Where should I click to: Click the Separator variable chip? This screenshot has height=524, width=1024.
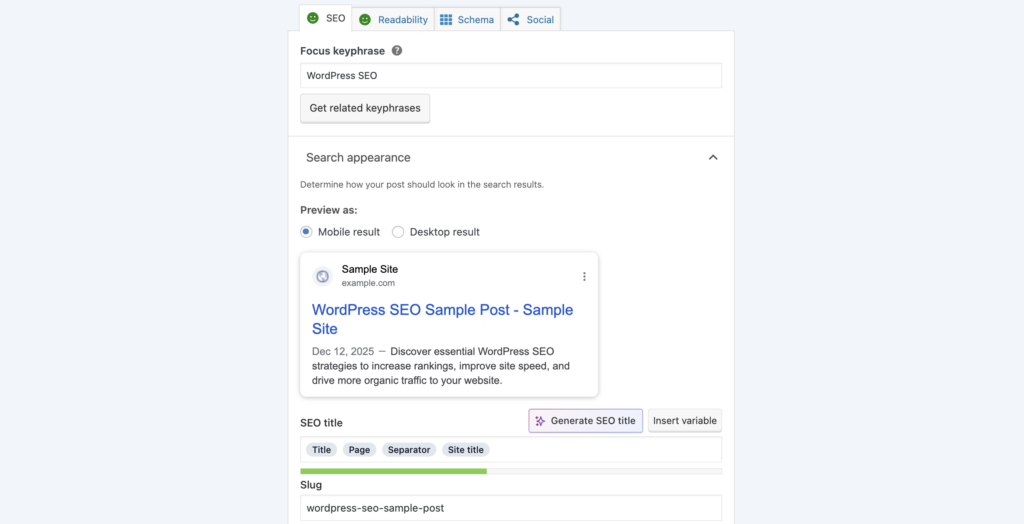pyautogui.click(x=409, y=450)
